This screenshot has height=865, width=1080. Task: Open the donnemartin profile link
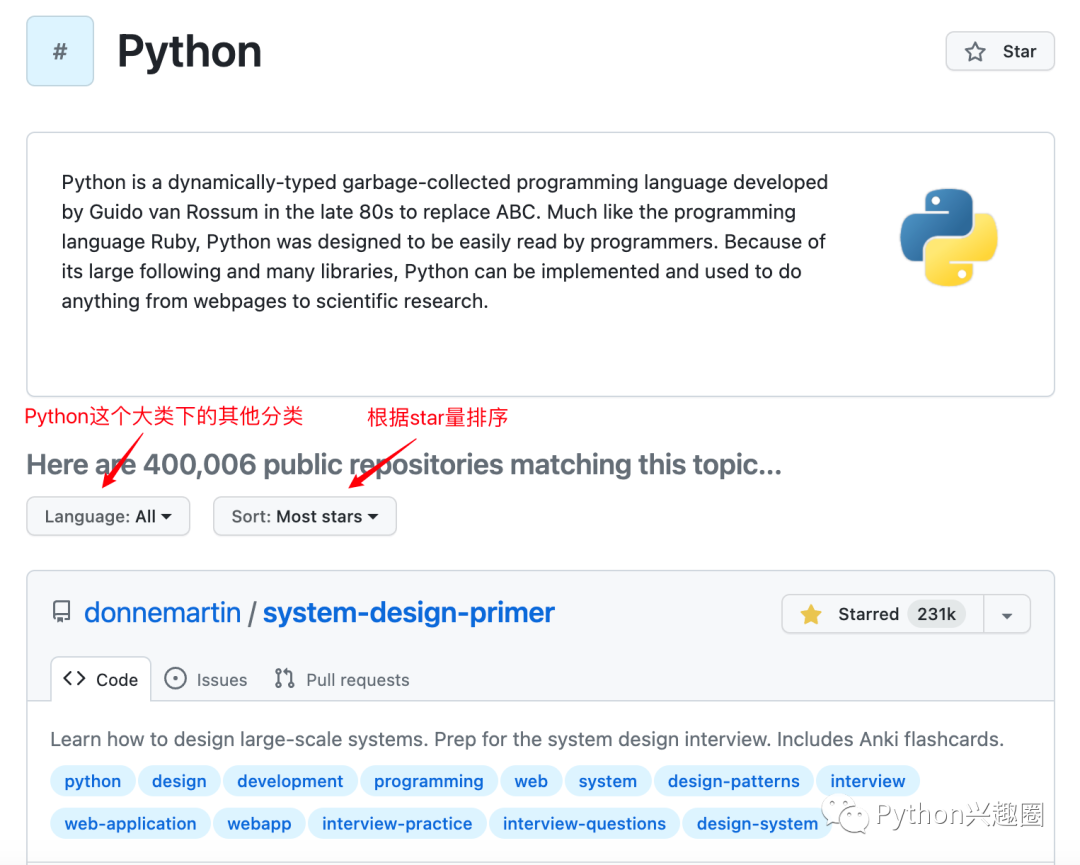click(x=163, y=612)
